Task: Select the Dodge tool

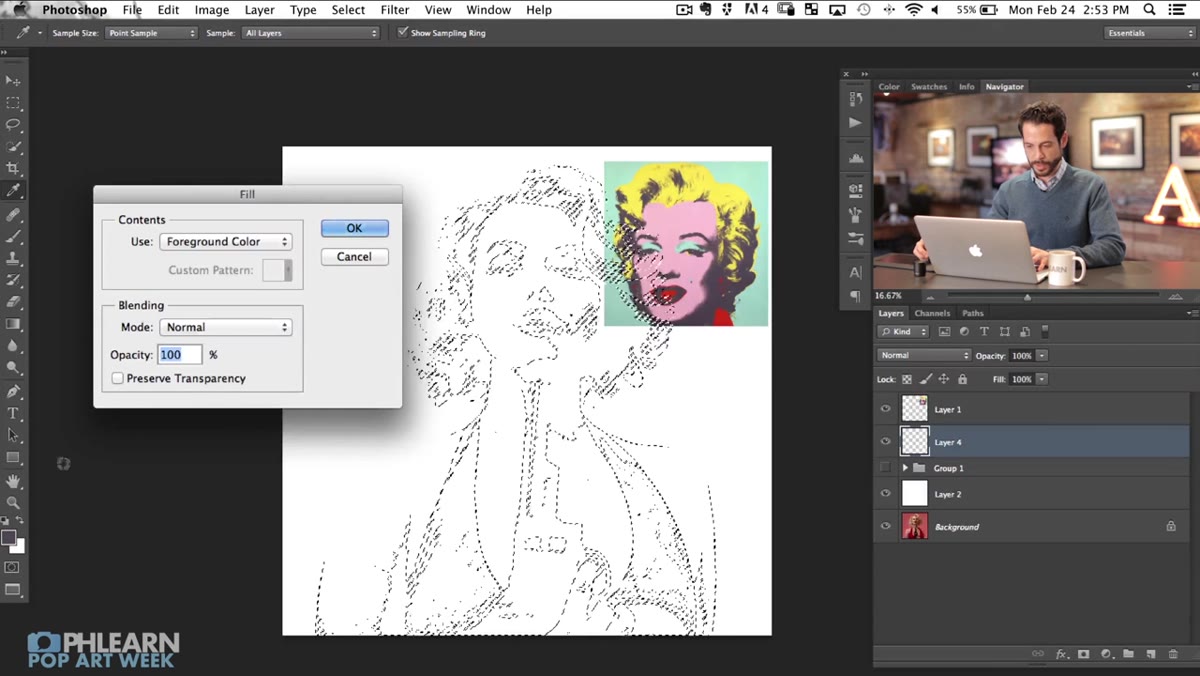Action: pyautogui.click(x=13, y=367)
